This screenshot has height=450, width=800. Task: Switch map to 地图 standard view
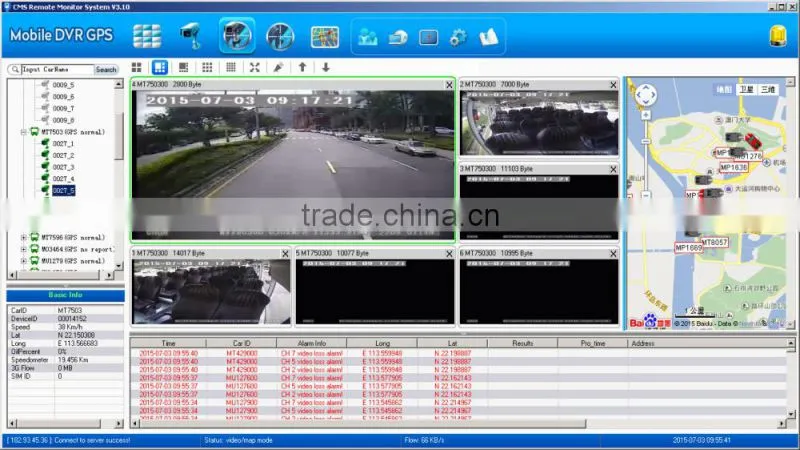click(724, 90)
